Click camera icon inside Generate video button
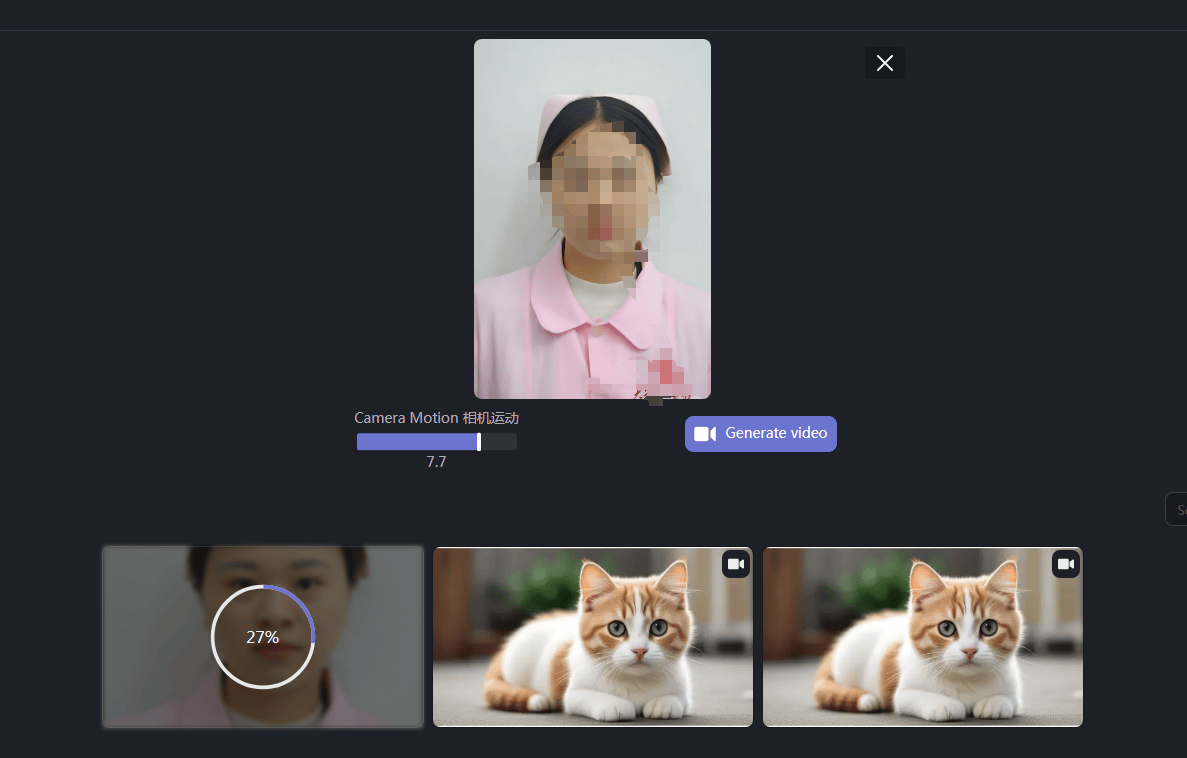Image resolution: width=1187 pixels, height=758 pixels. point(705,434)
